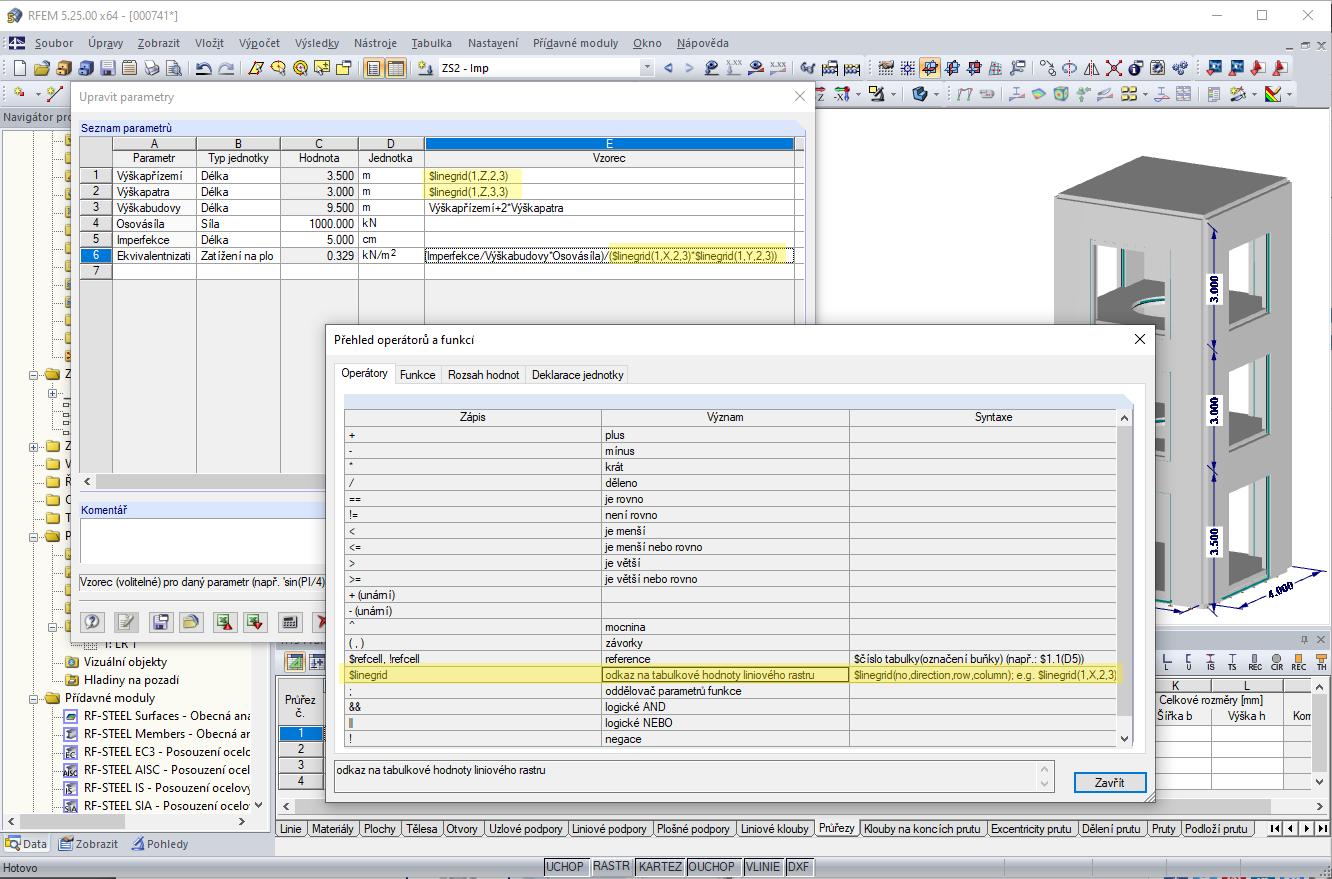1332x879 pixels.
Task: Click the Save diskette icon in main toolbar
Action: (x=107, y=68)
